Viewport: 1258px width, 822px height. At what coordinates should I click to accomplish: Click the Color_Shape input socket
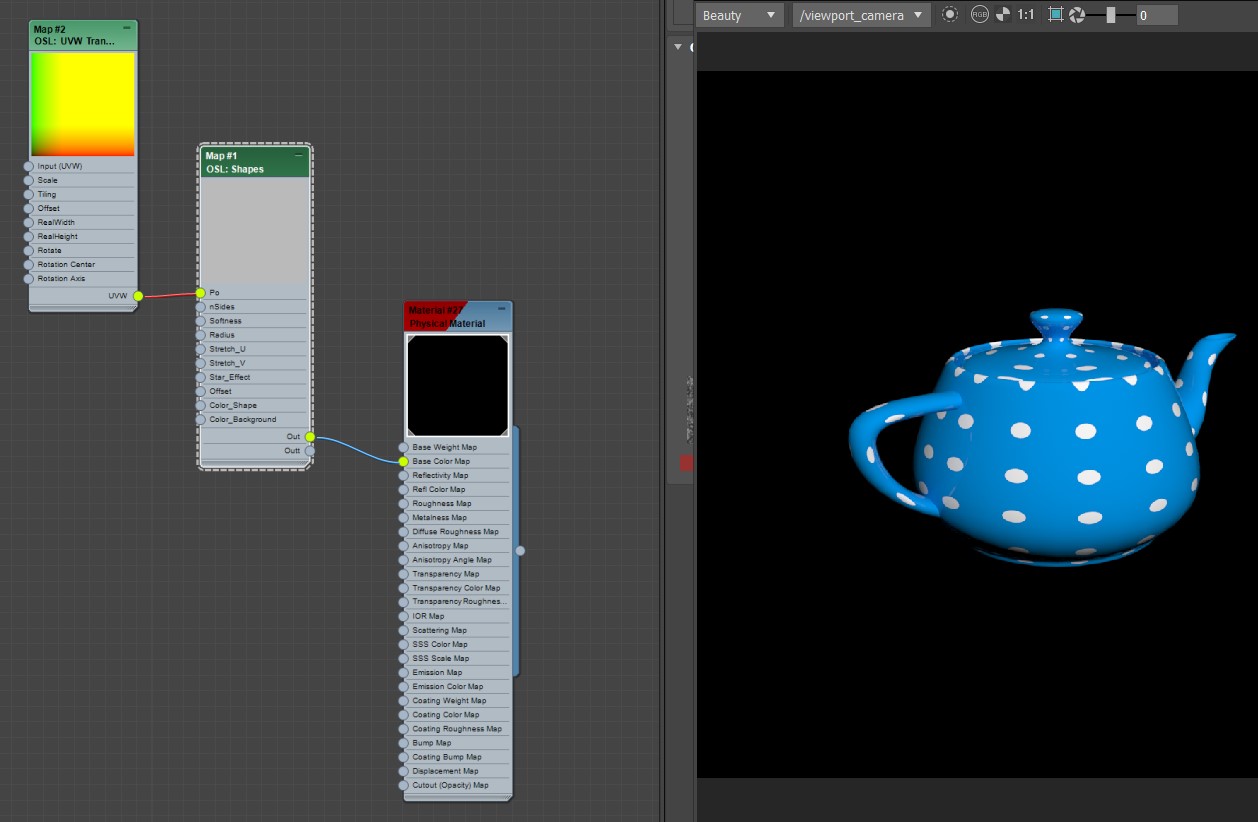[201, 406]
